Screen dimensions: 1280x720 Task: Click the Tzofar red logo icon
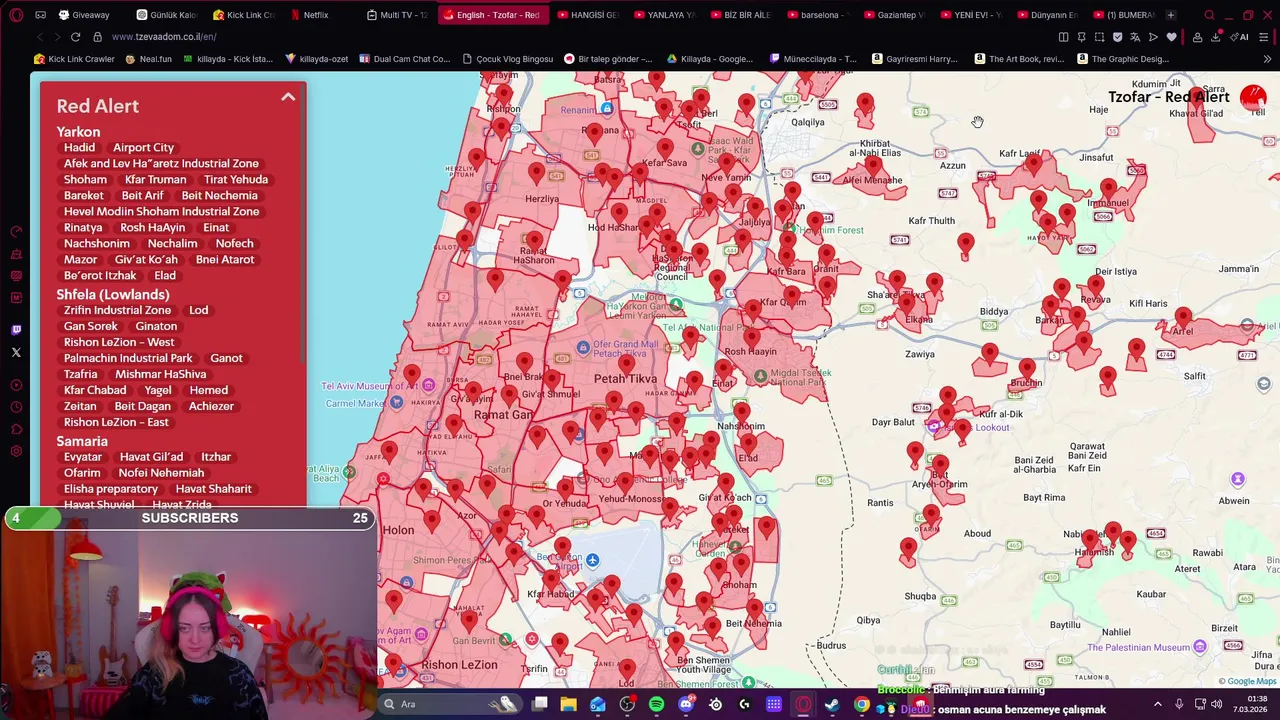click(1253, 97)
